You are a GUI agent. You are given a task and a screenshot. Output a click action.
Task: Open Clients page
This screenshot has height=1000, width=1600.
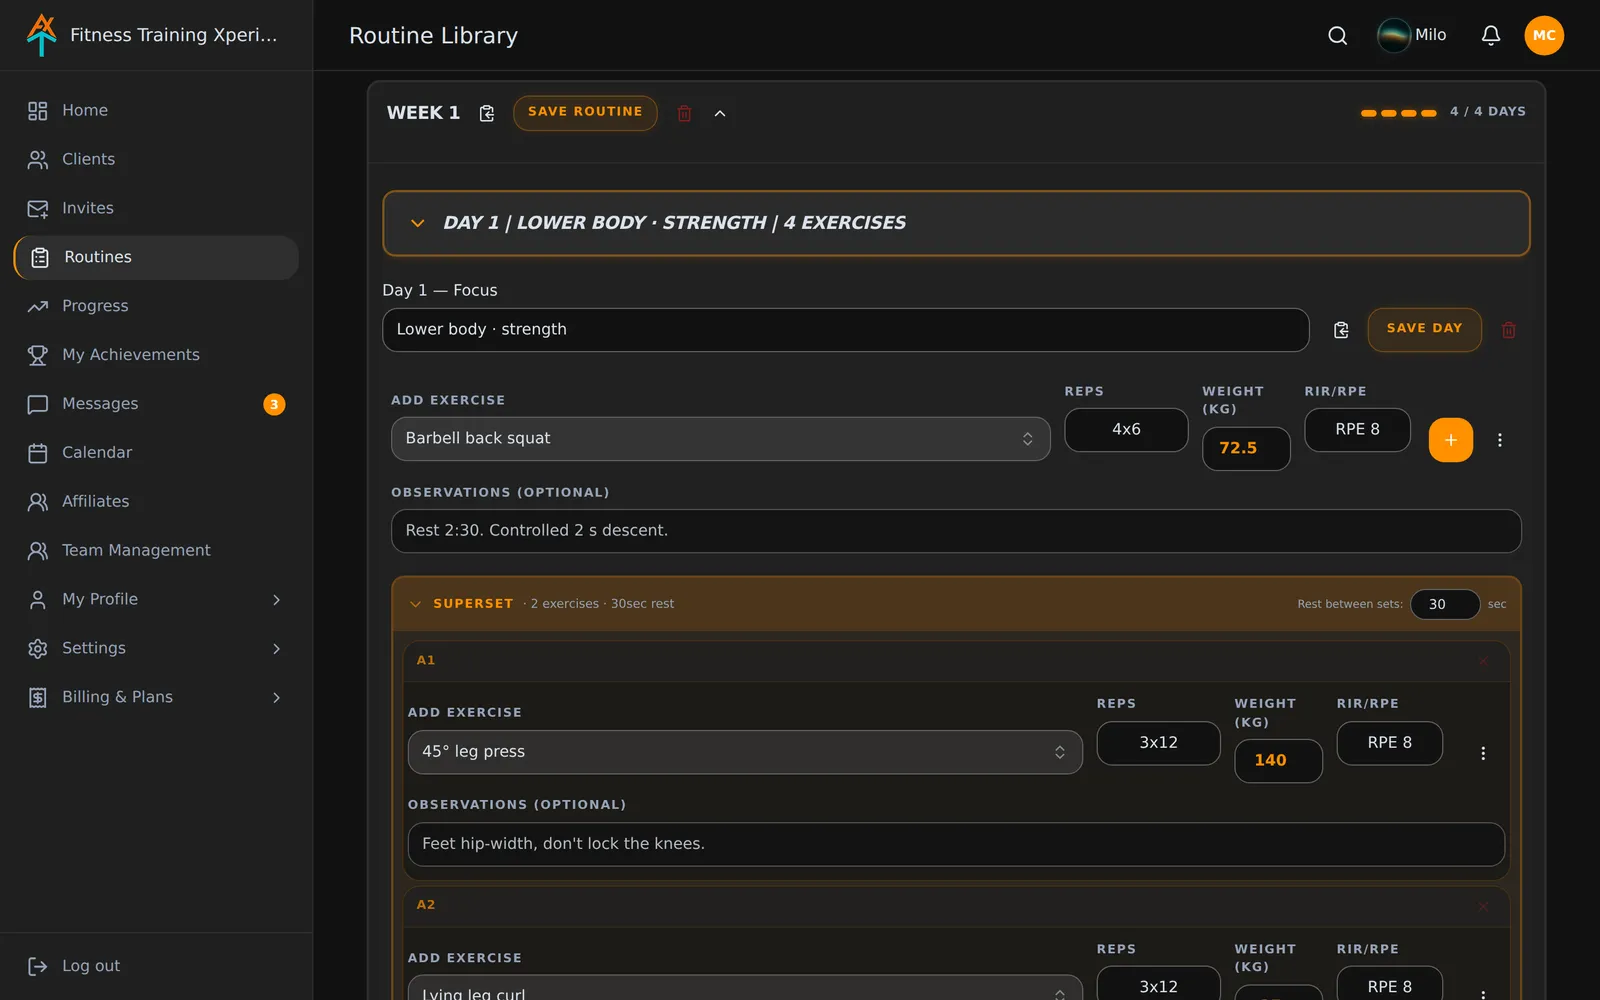click(x=156, y=160)
